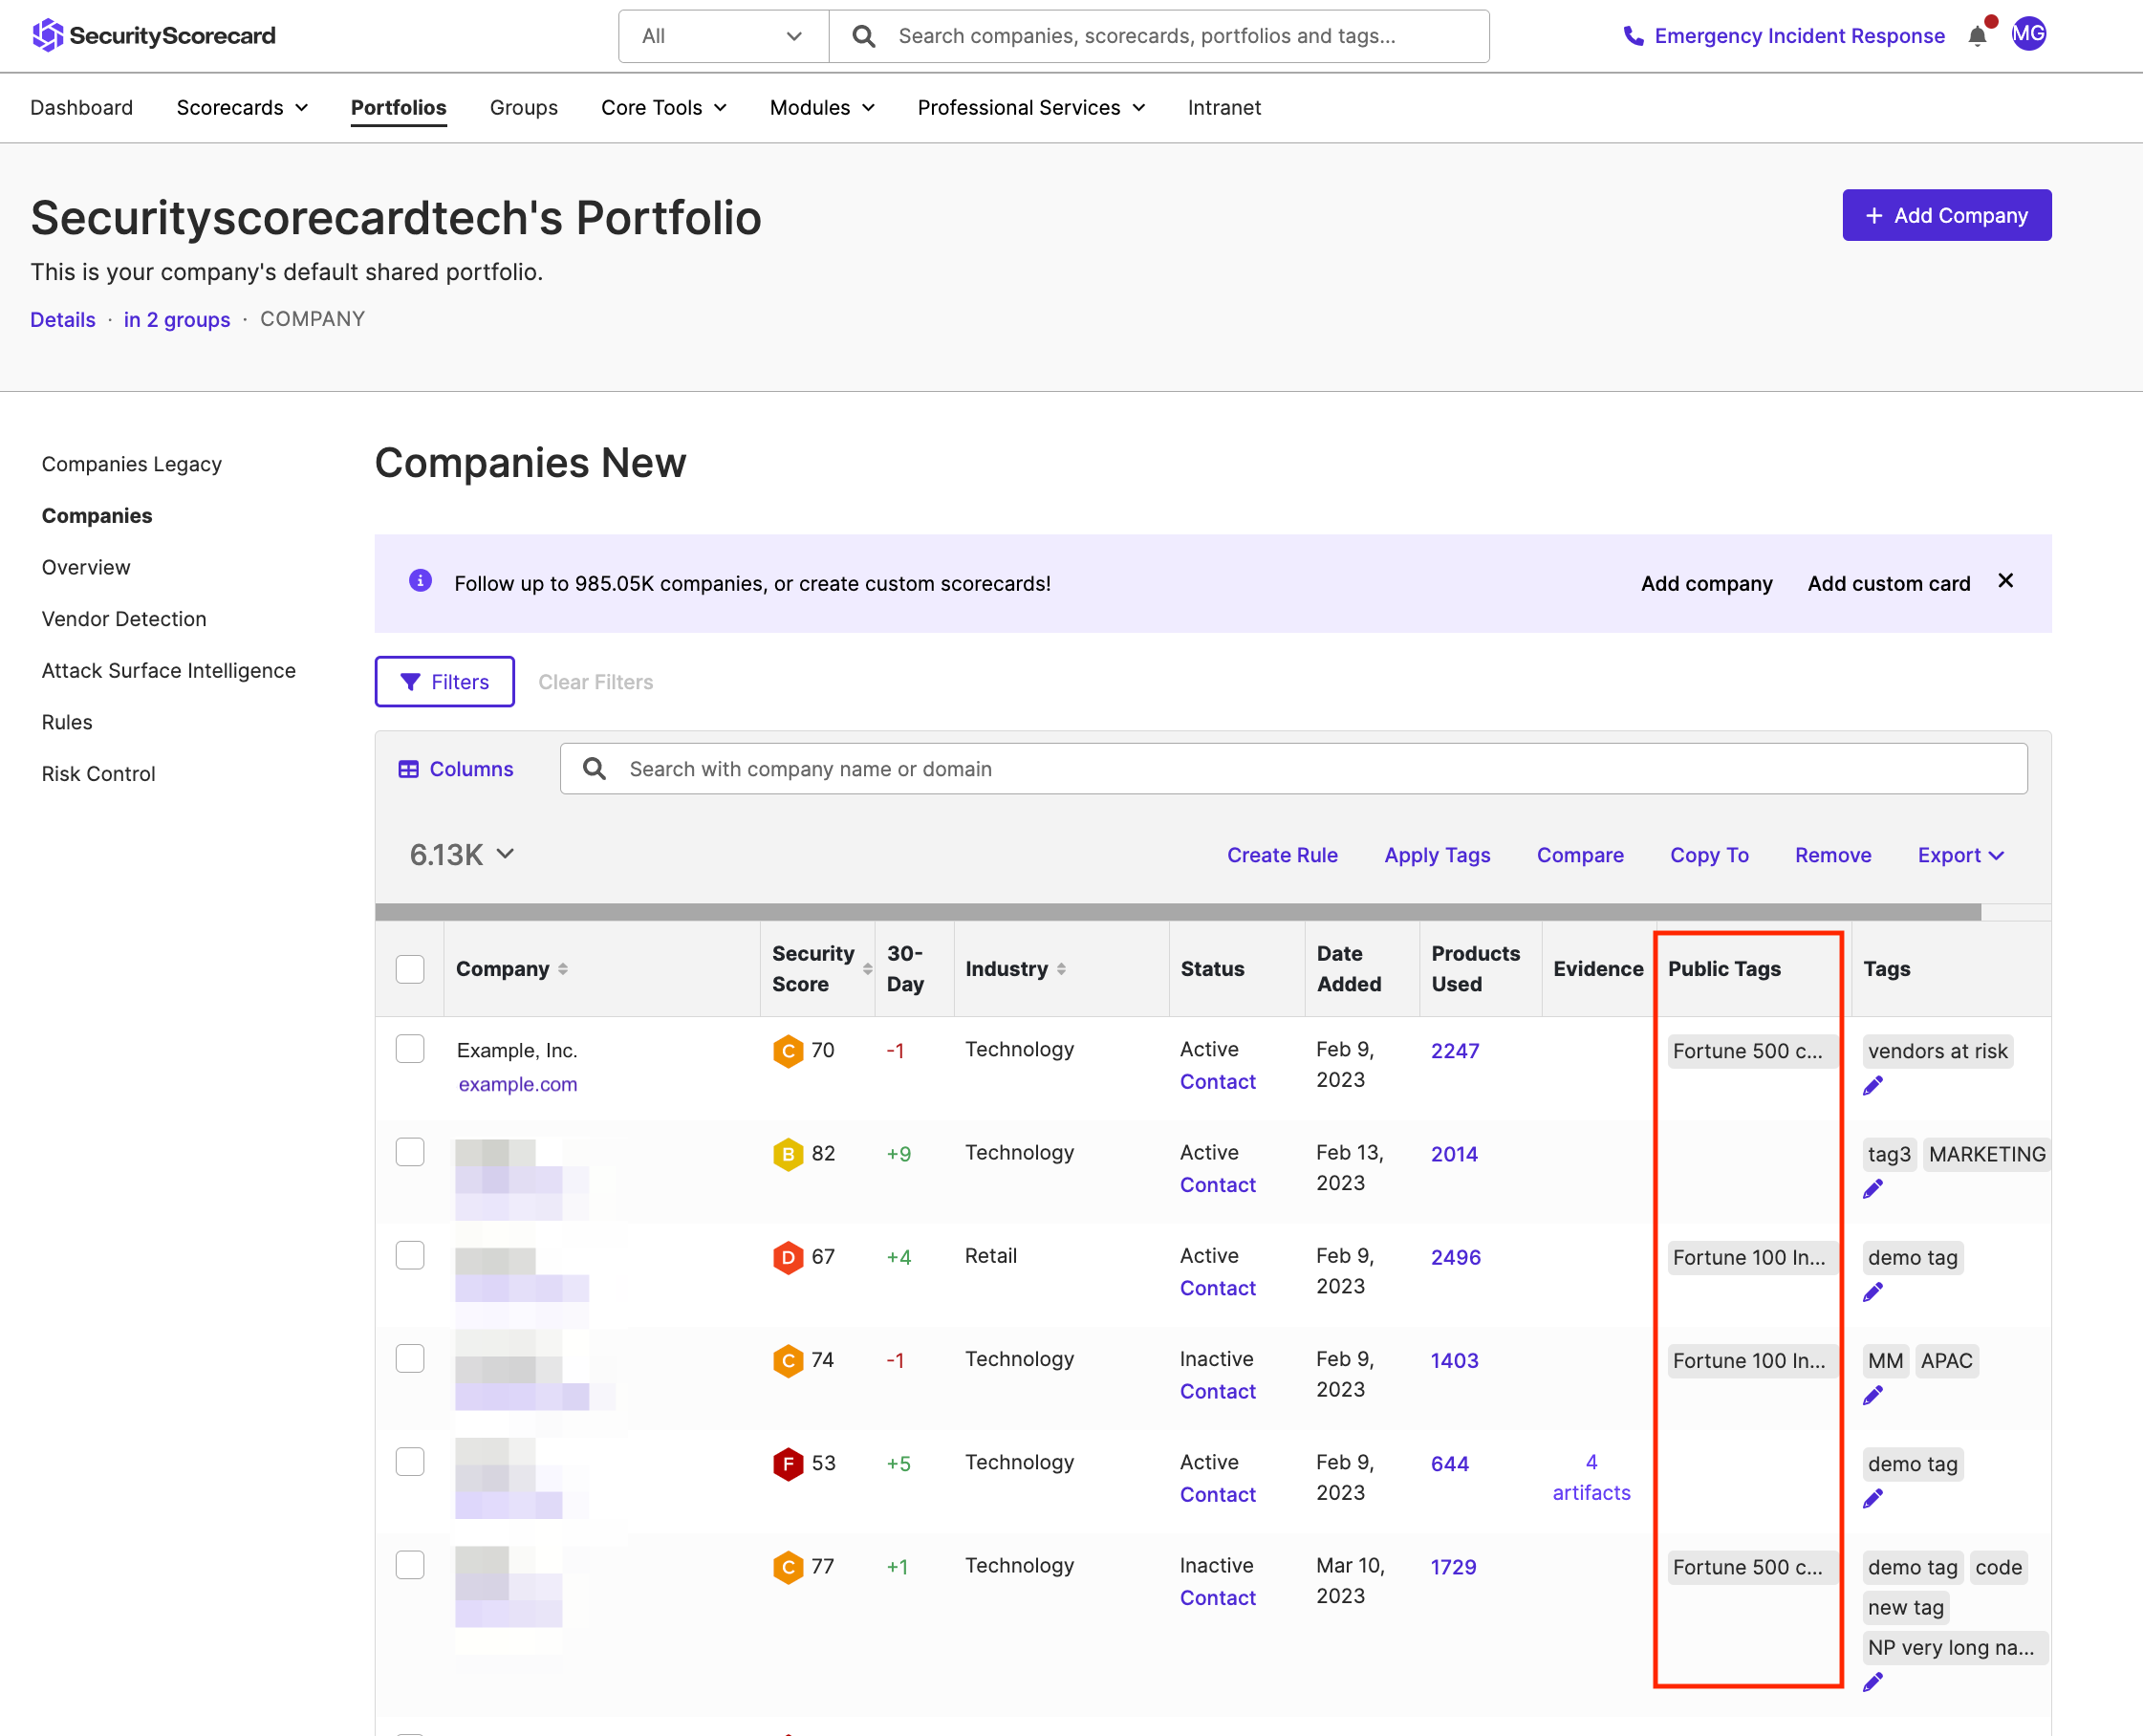Open the MG user avatar menu

2029,34
